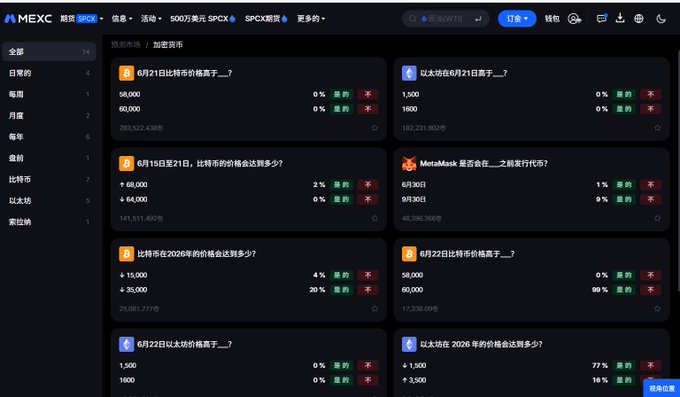
Task: Focus the search input field
Action: (x=445, y=19)
